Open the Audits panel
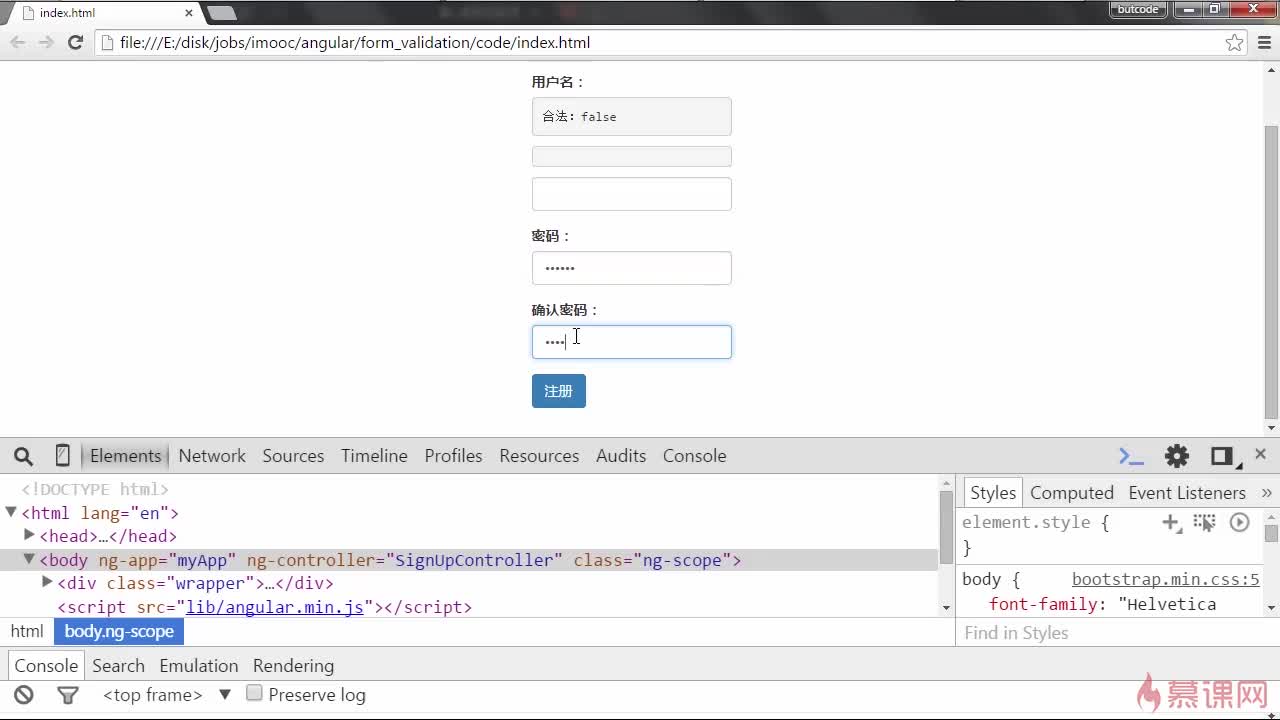1280x720 pixels. pyautogui.click(x=621, y=456)
